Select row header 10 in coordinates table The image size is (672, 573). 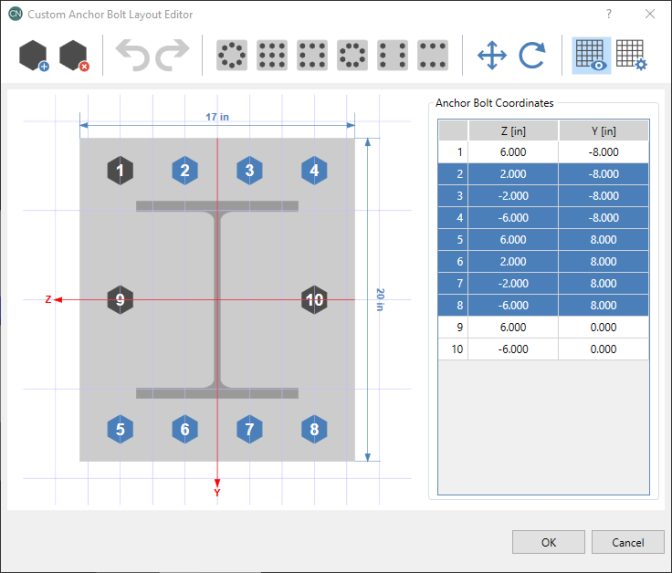pyautogui.click(x=453, y=350)
